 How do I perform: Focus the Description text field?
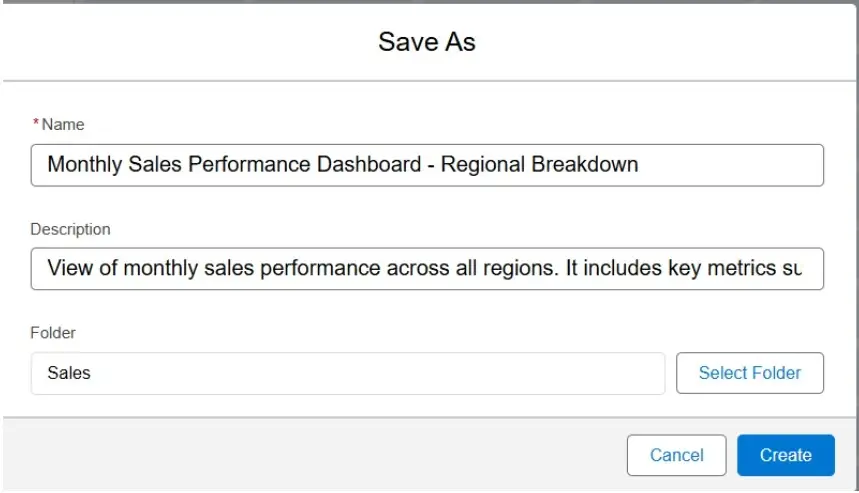coord(427,269)
